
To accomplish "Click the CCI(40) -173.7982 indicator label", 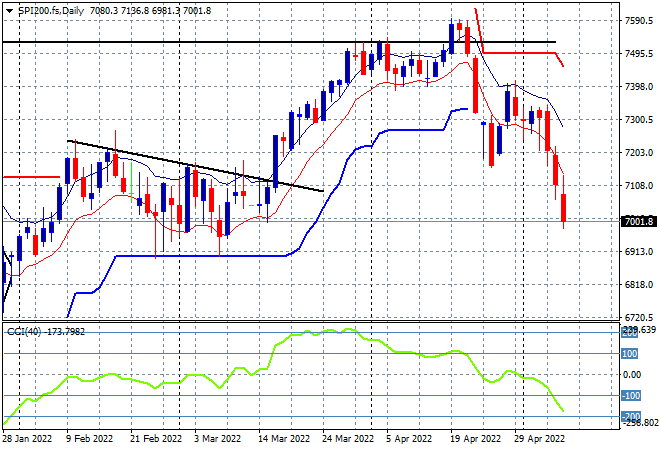I will coord(46,332).
